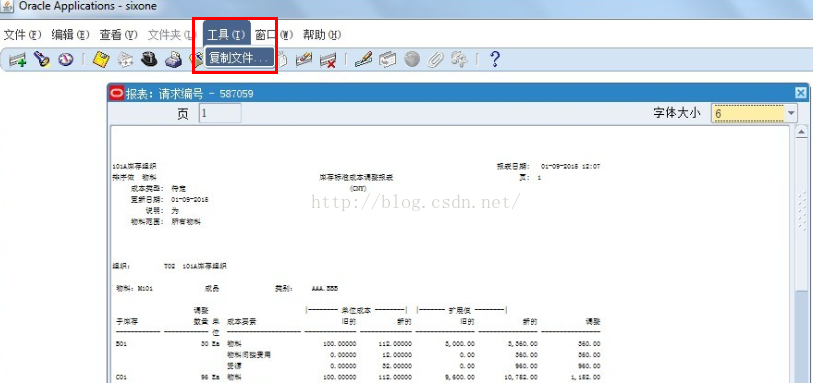Screen dimensions: 813x383
Task: Click the Delete record red X icon
Action: [x=328, y=60]
